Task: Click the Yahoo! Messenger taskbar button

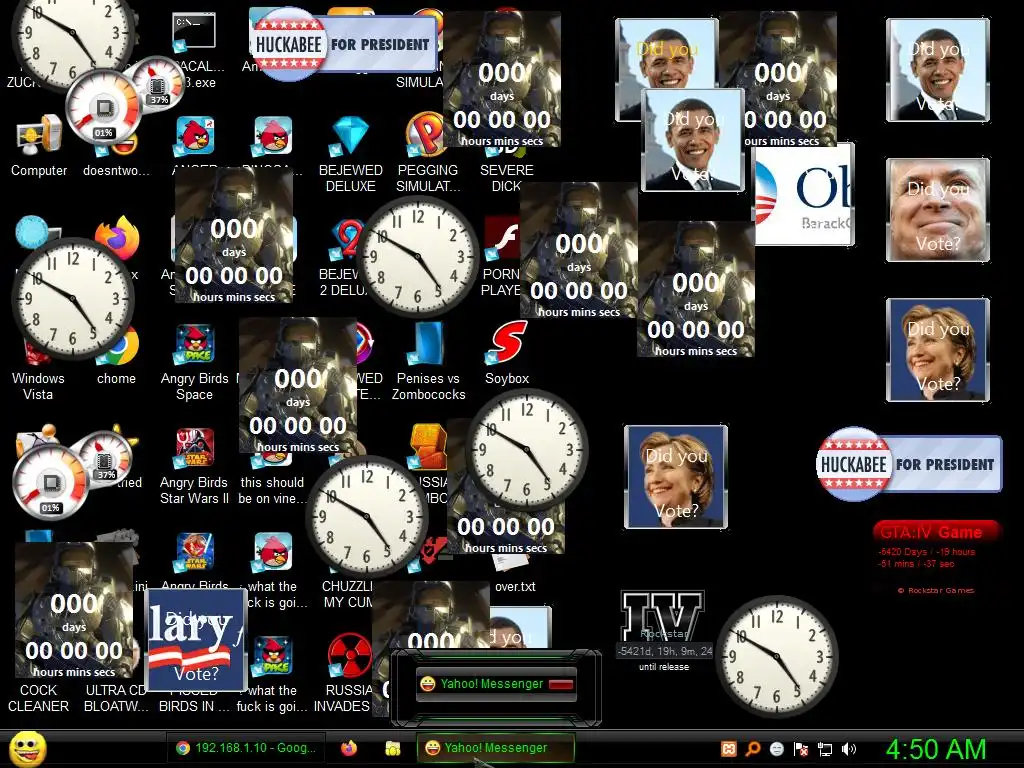Action: 495,748
